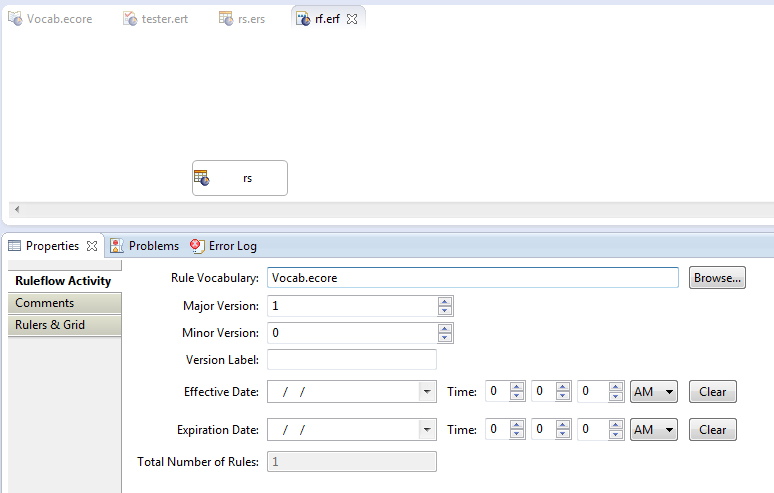The height and width of the screenshot is (493, 774).
Task: Click the Total Number of Rules field
Action: pyautogui.click(x=352, y=462)
